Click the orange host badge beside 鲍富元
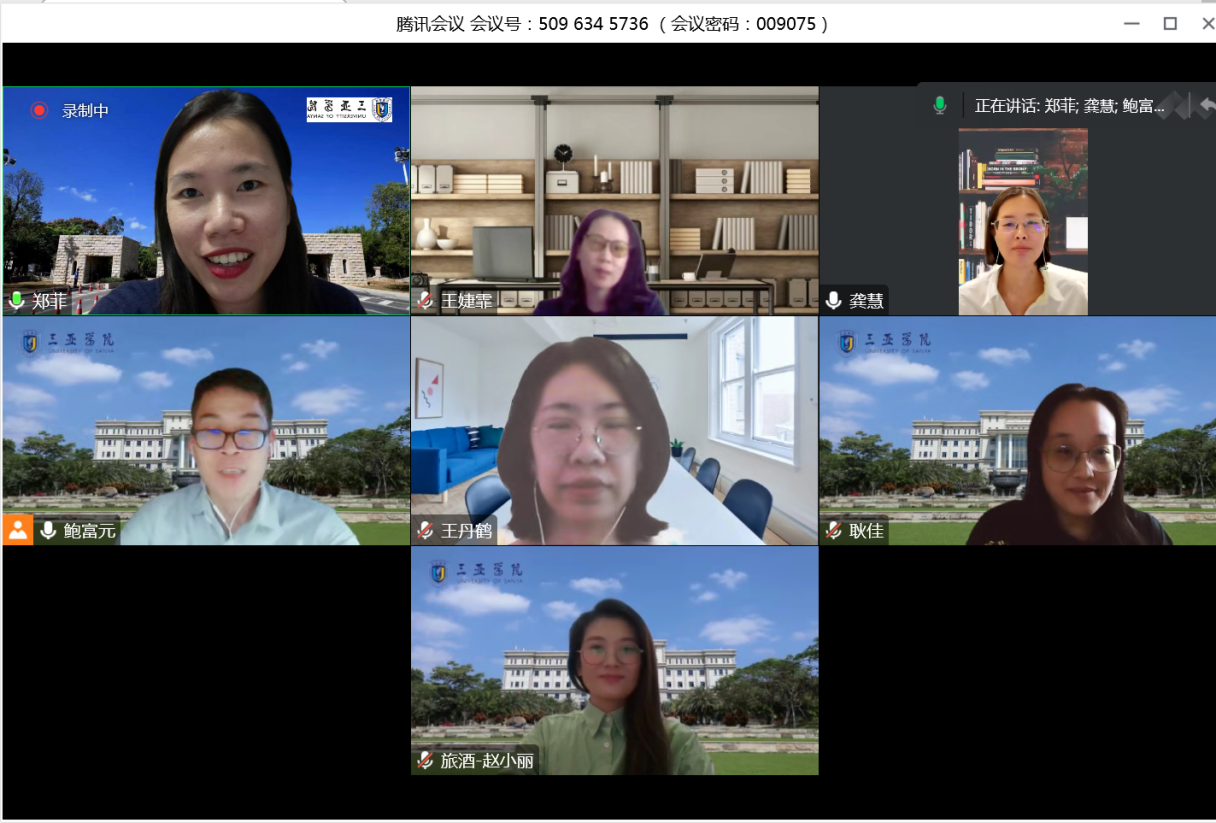This screenshot has height=823, width=1216. 18,530
